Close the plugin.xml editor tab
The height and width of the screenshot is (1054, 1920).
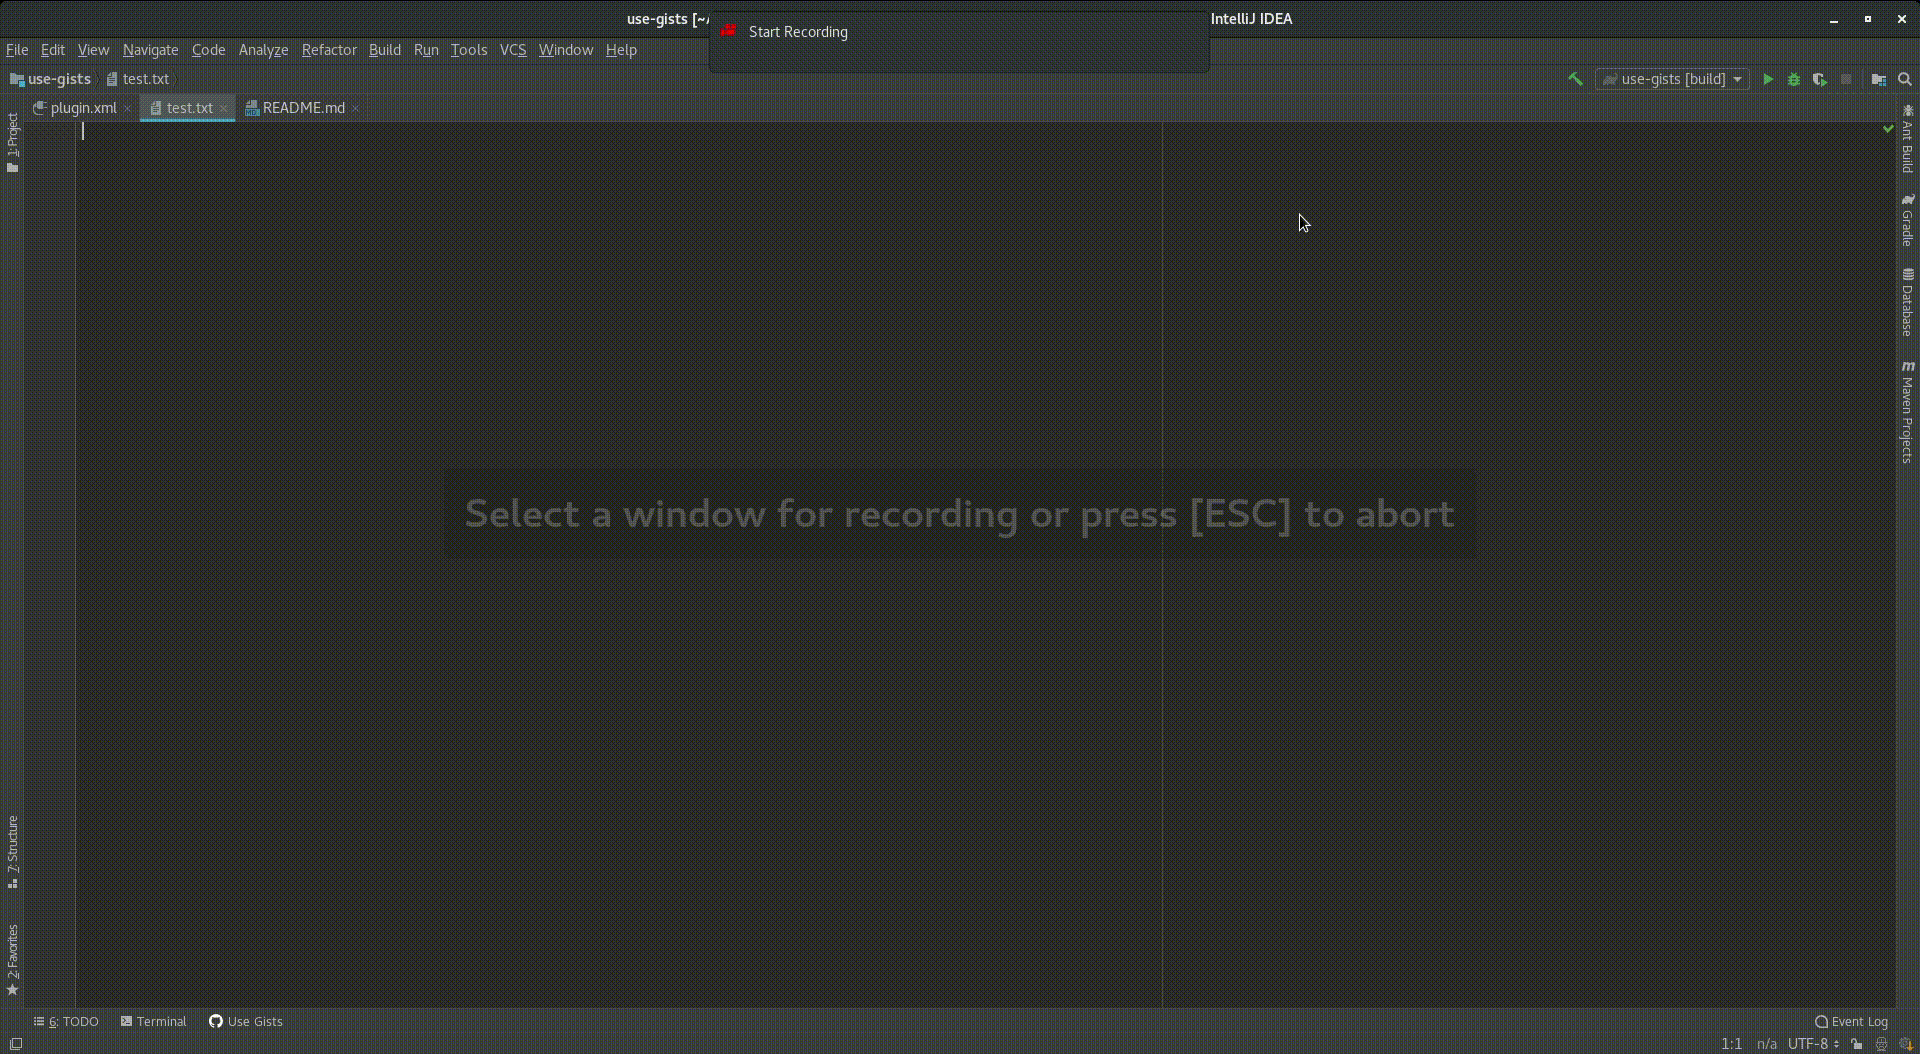(128, 109)
